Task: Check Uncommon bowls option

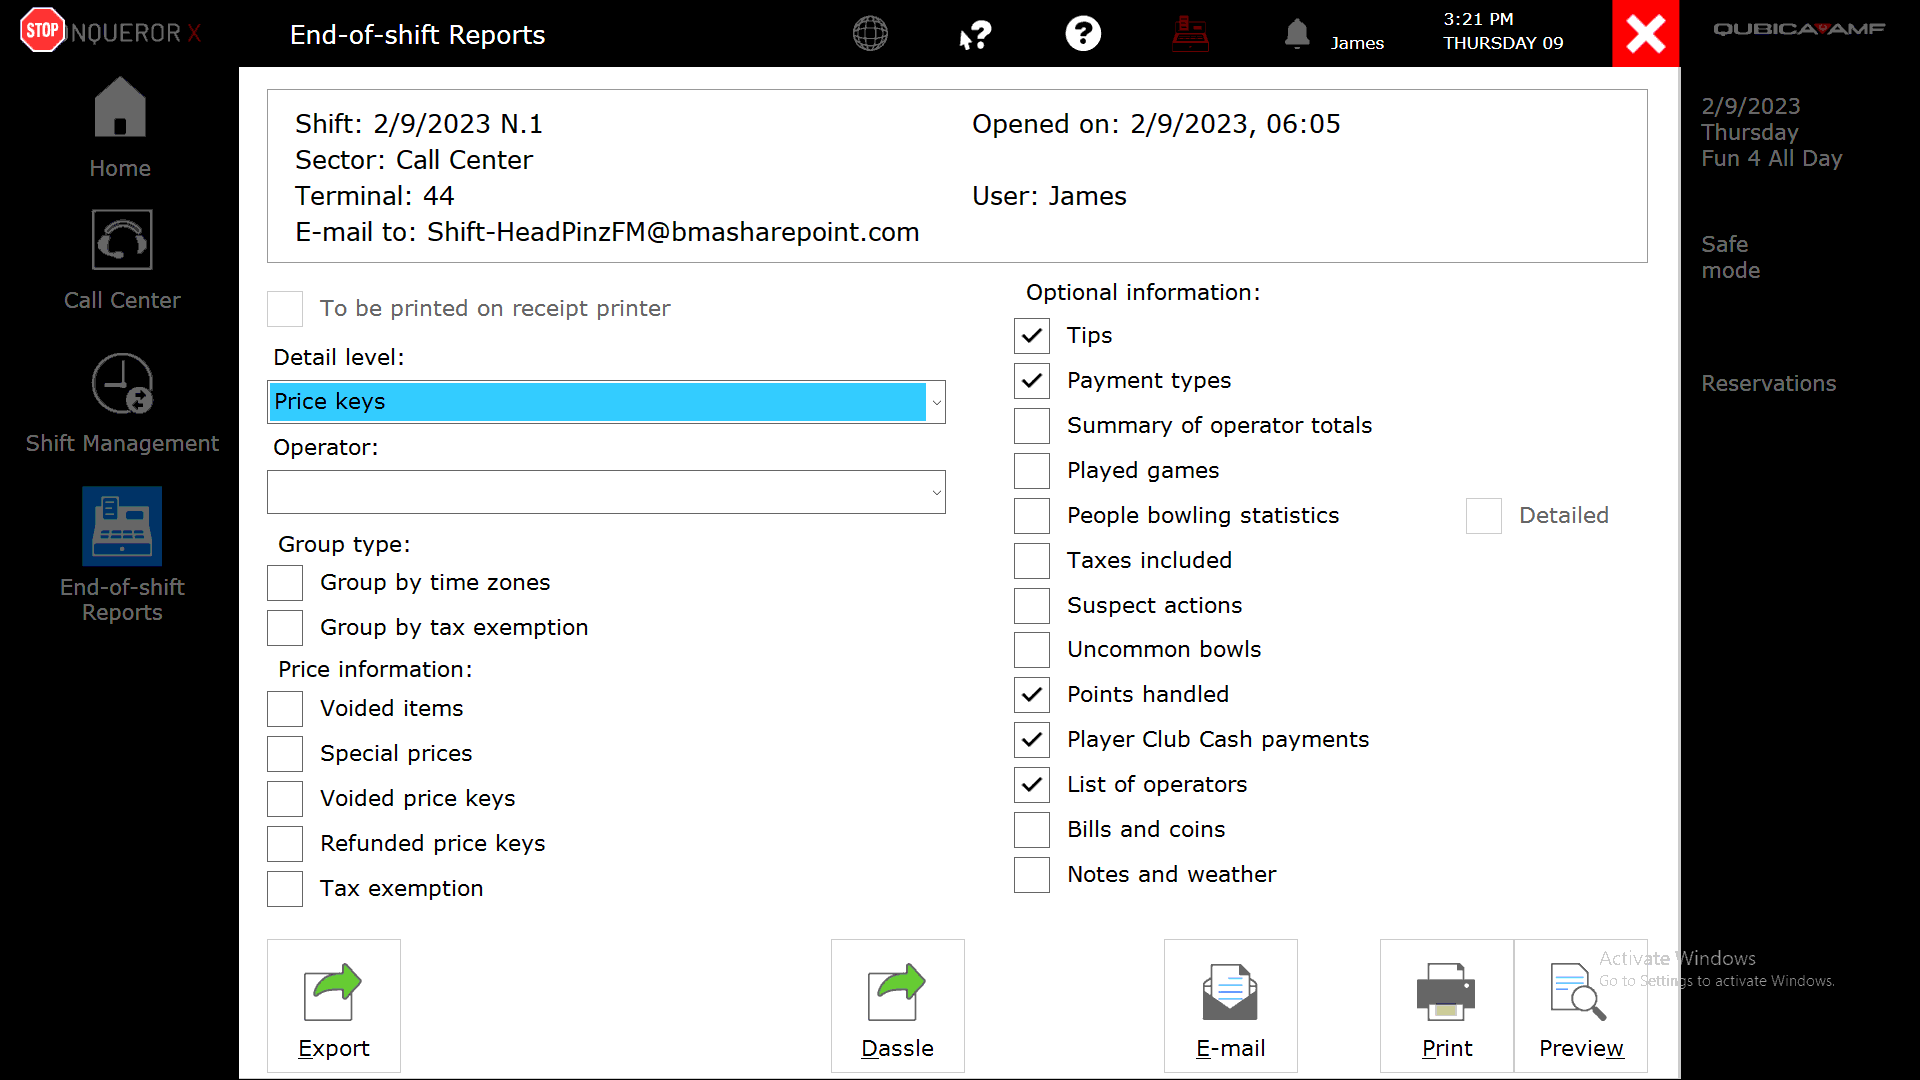Action: tap(1032, 650)
